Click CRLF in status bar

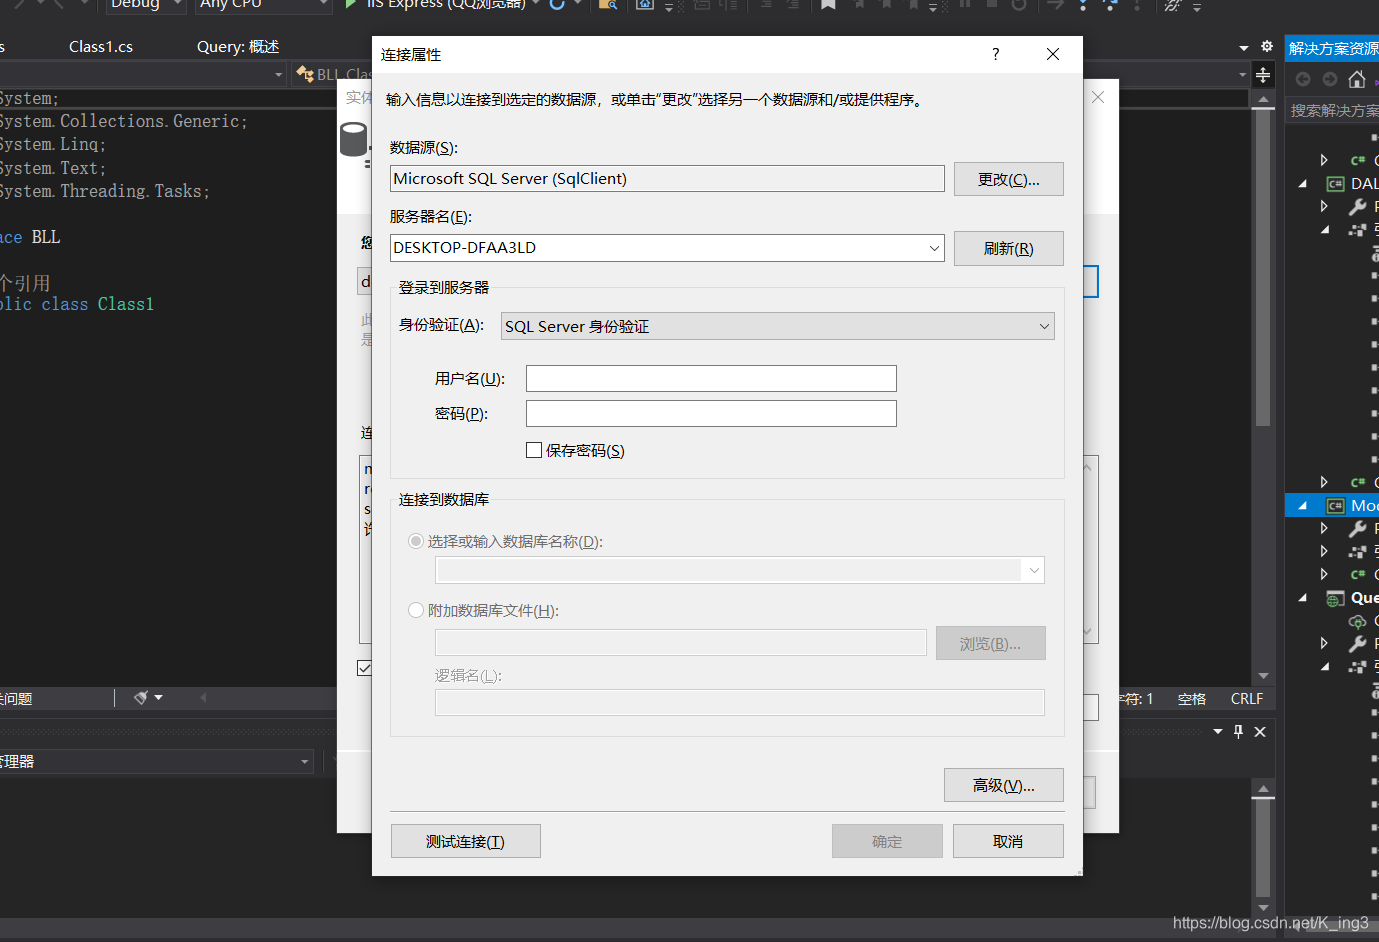(x=1247, y=698)
